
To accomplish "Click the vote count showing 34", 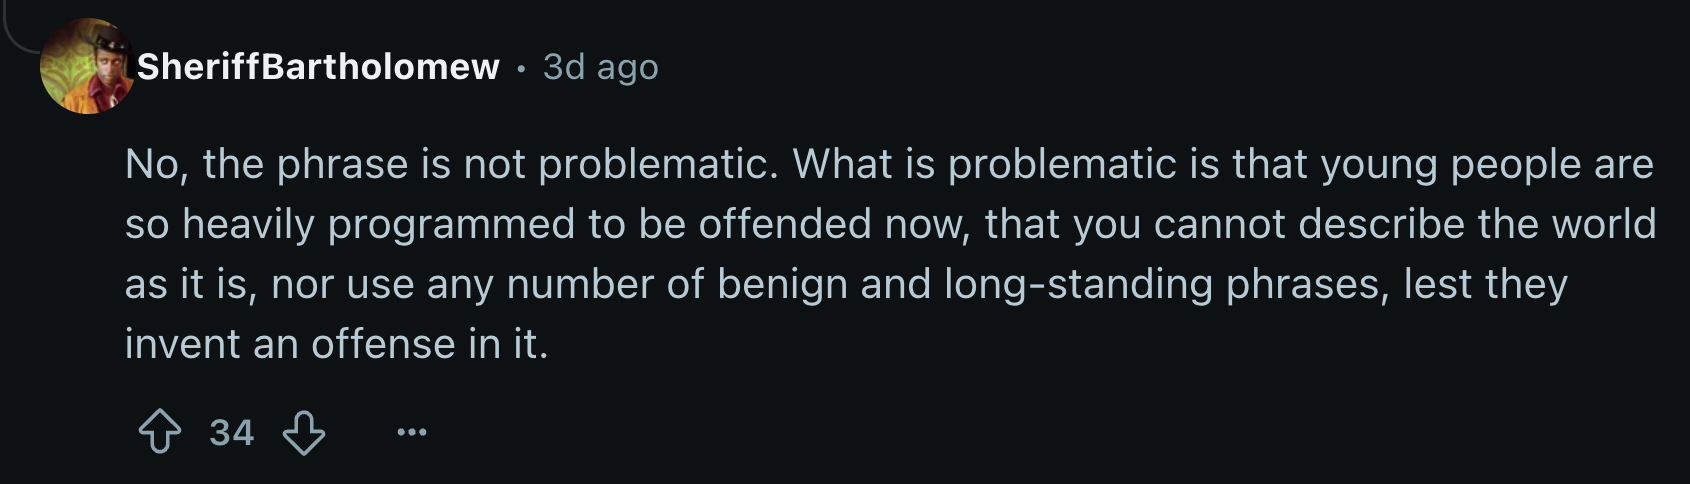I will (x=231, y=433).
